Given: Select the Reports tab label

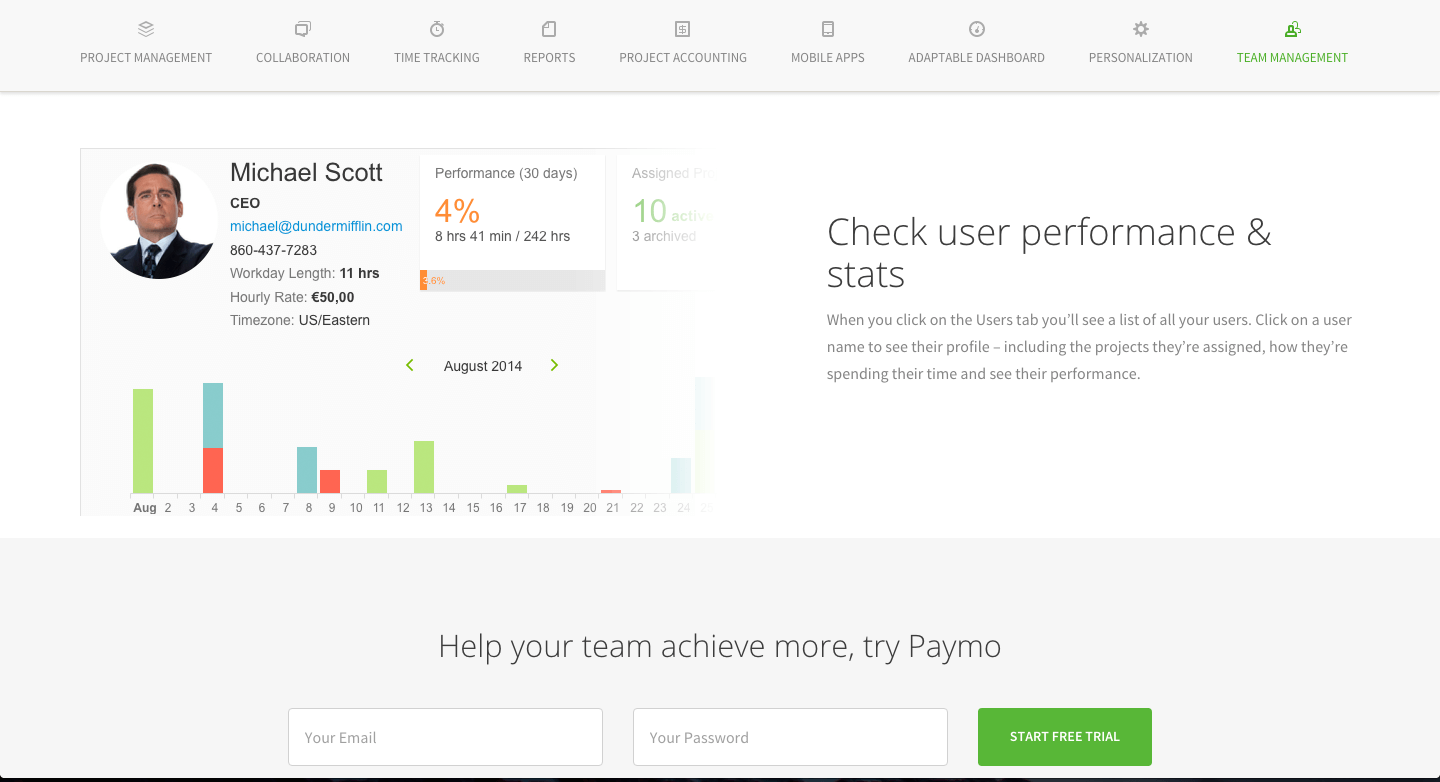Looking at the screenshot, I should click(548, 57).
